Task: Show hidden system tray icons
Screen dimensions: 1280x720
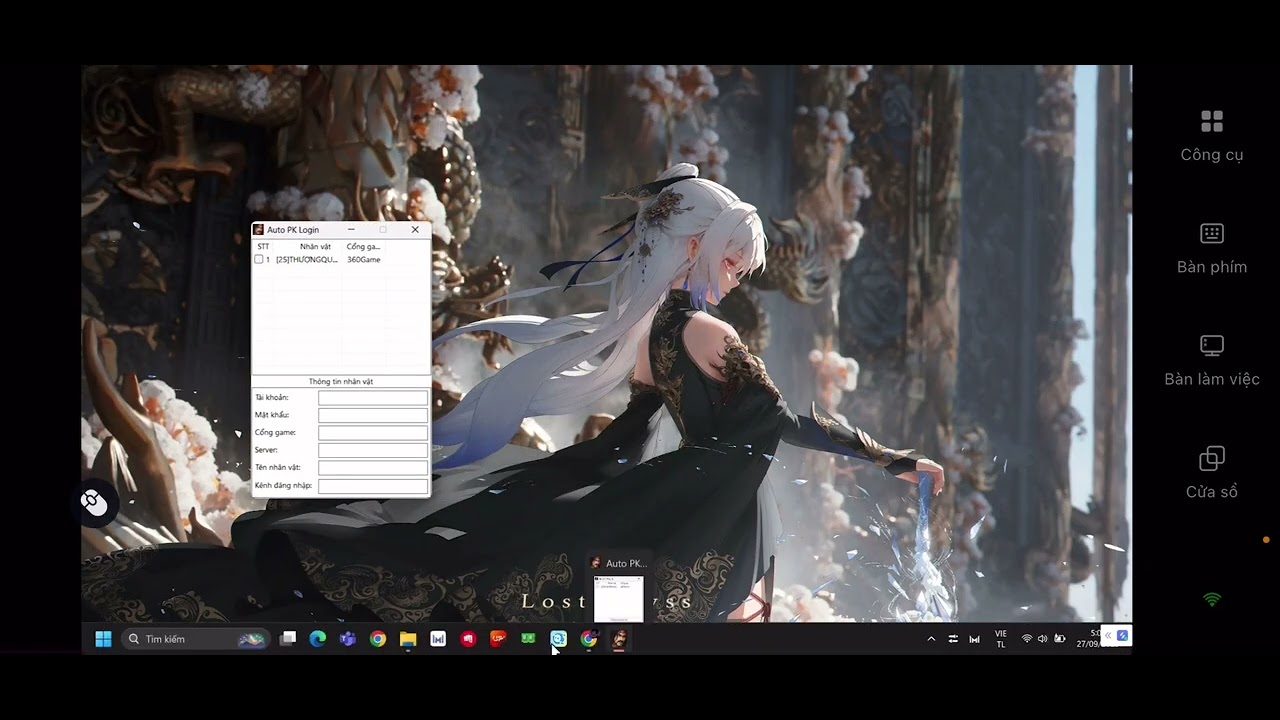Action: pos(931,639)
